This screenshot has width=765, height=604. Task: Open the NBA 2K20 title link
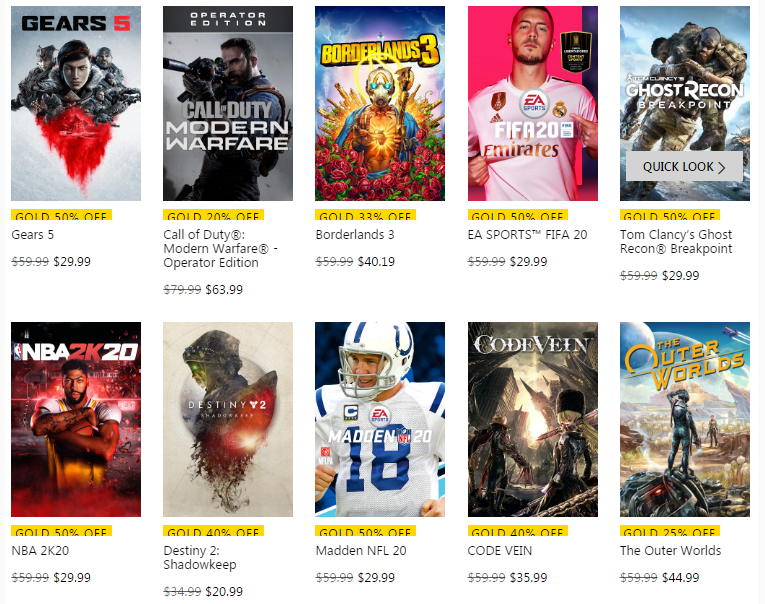coord(40,550)
